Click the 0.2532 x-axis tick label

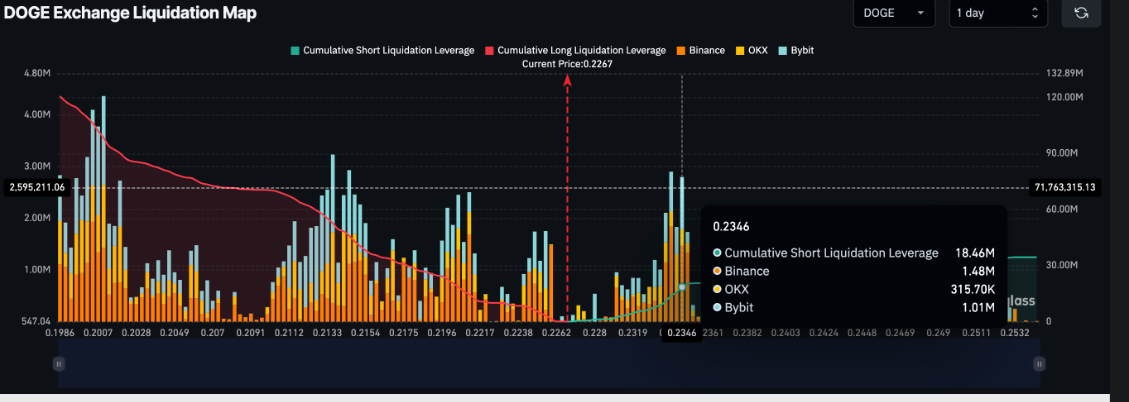[1015, 333]
